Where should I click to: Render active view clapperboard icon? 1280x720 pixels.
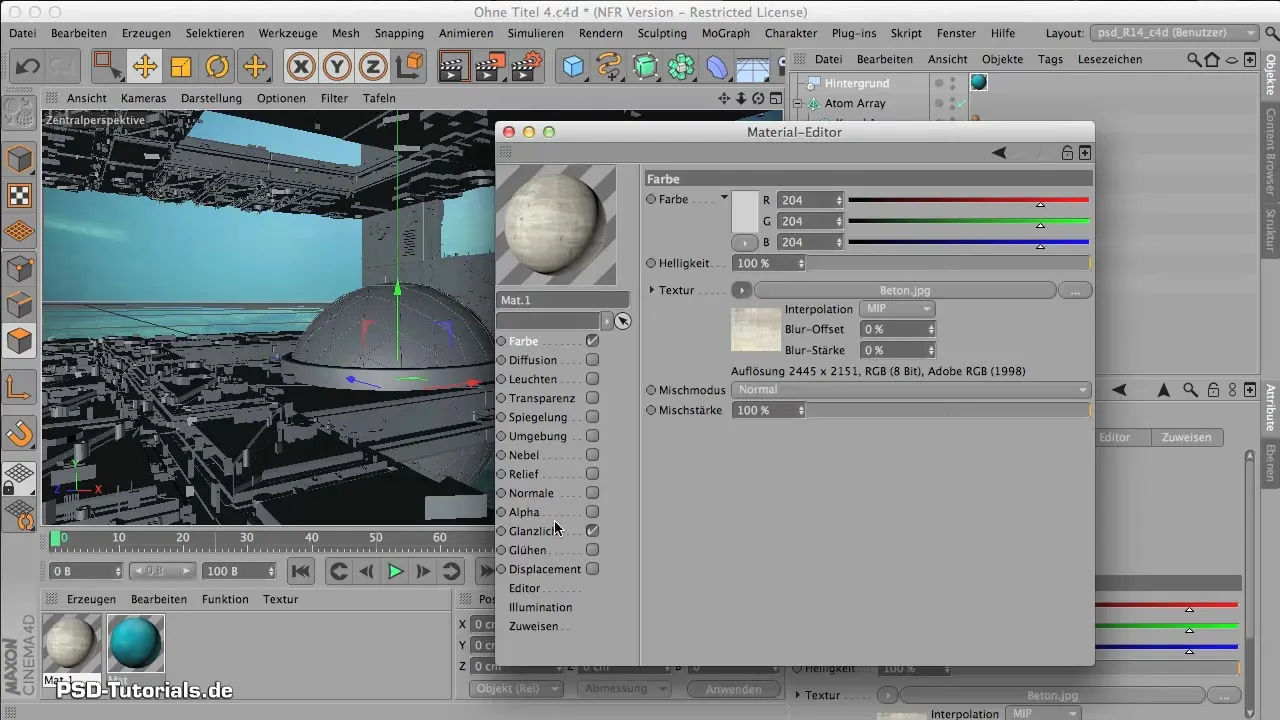[x=454, y=67]
